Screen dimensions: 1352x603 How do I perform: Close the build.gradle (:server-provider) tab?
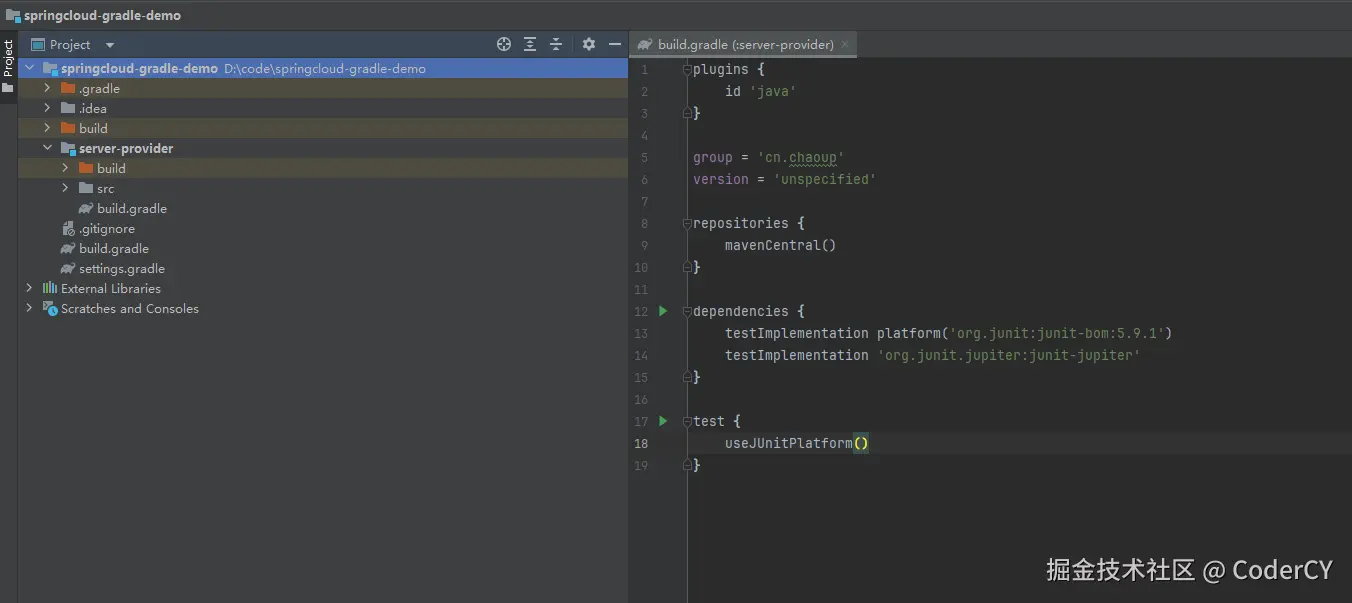[x=845, y=45]
